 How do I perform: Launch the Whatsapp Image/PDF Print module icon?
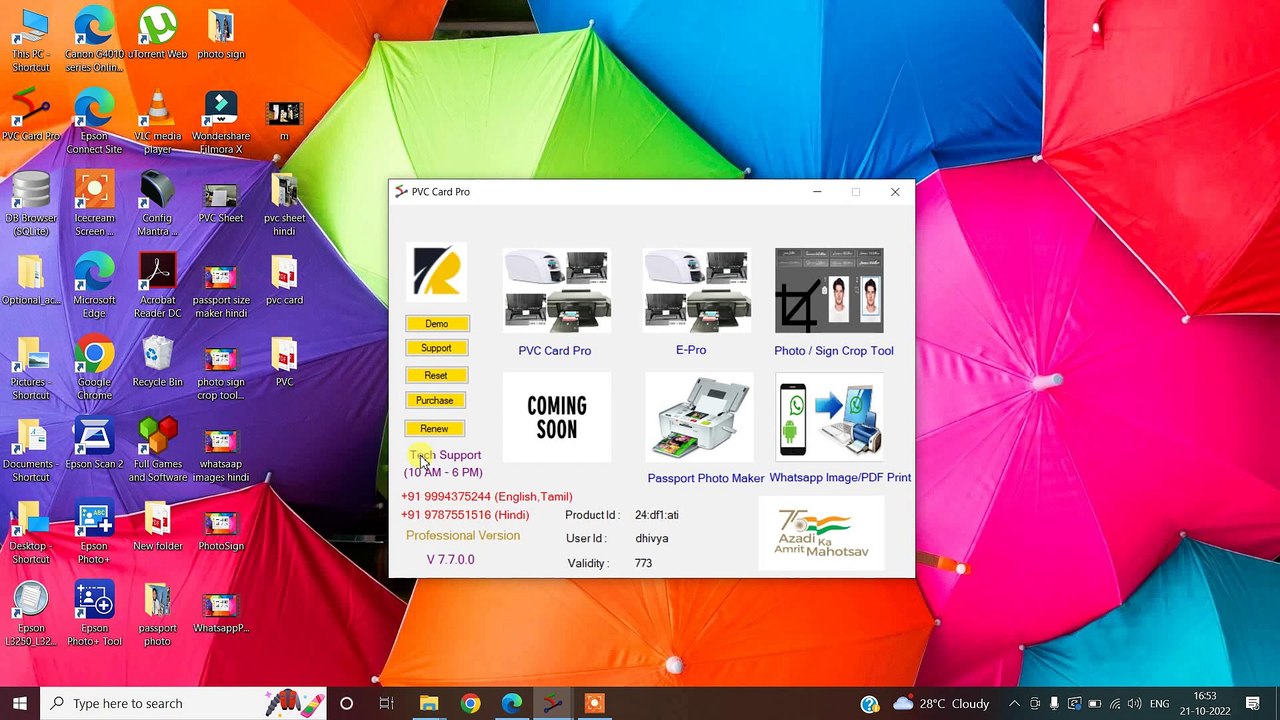[x=829, y=417]
